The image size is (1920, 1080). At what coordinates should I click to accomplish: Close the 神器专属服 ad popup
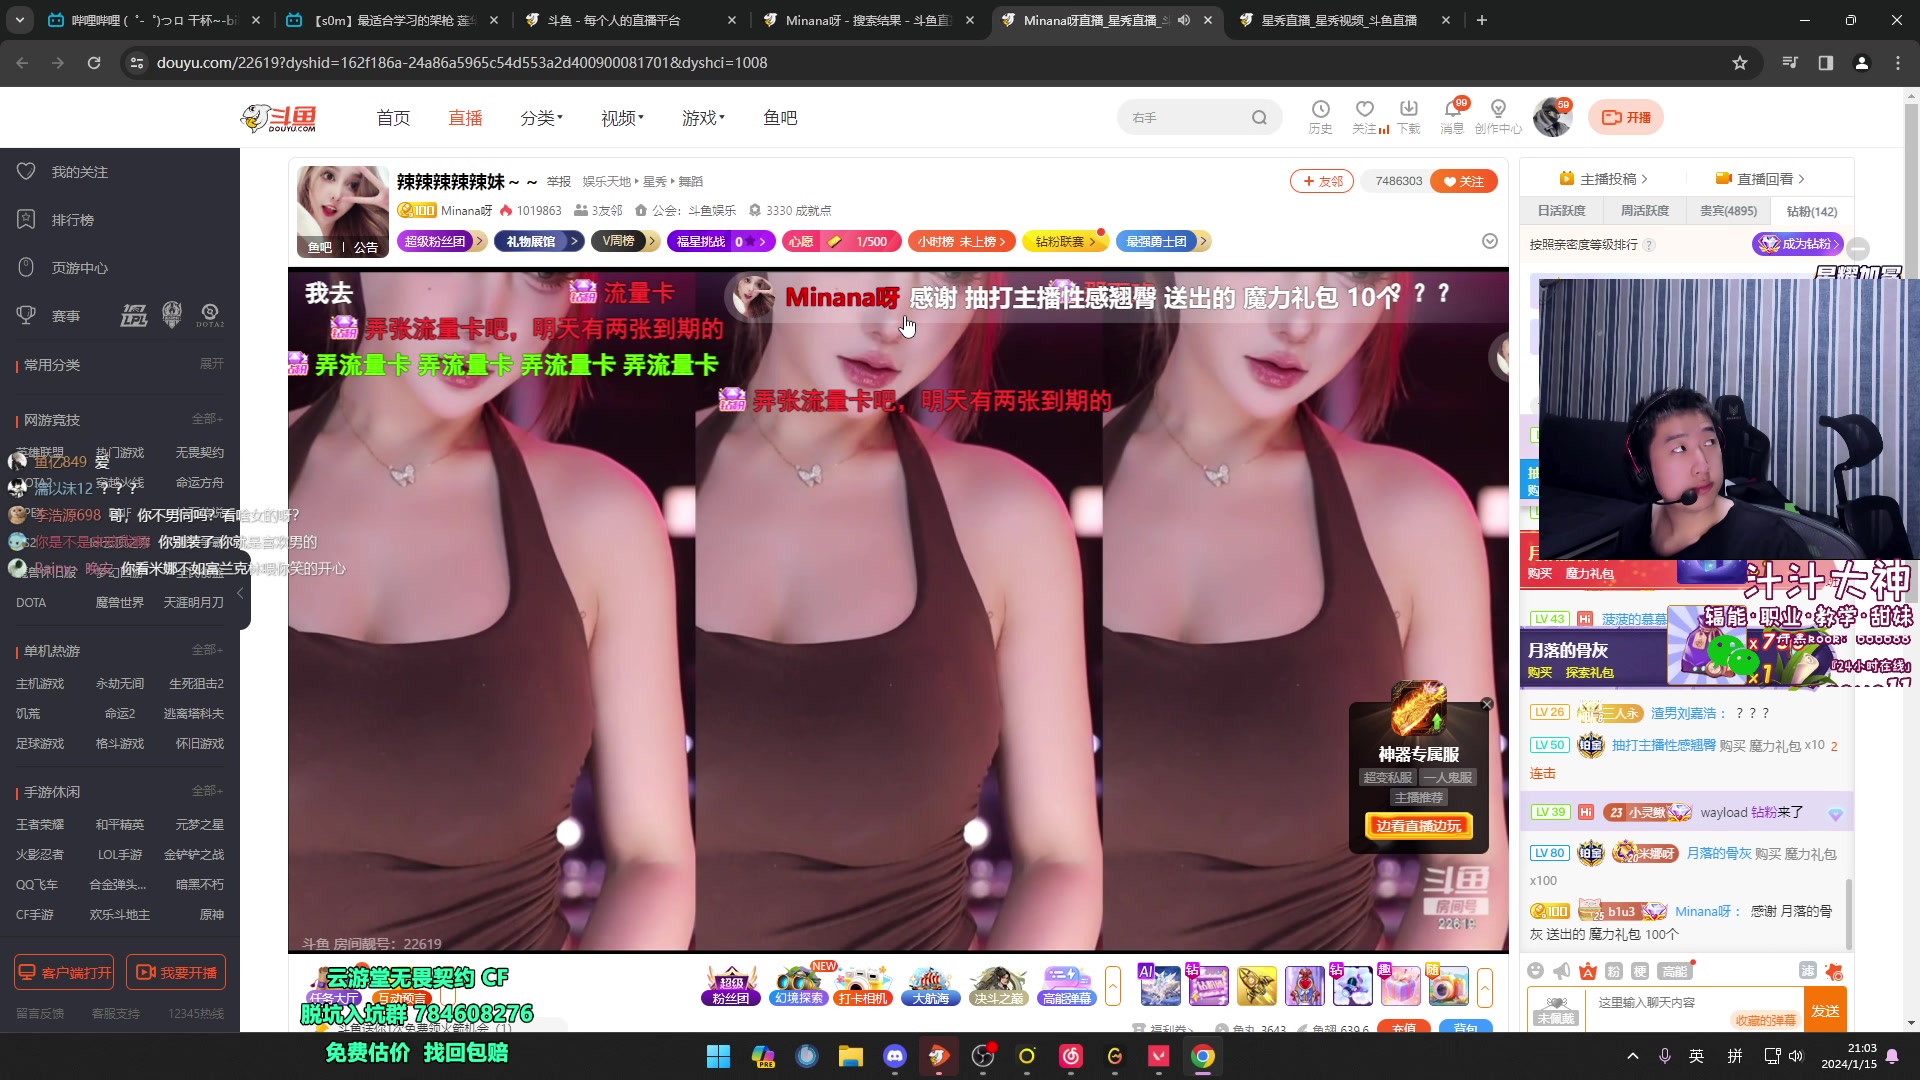pyautogui.click(x=1487, y=705)
